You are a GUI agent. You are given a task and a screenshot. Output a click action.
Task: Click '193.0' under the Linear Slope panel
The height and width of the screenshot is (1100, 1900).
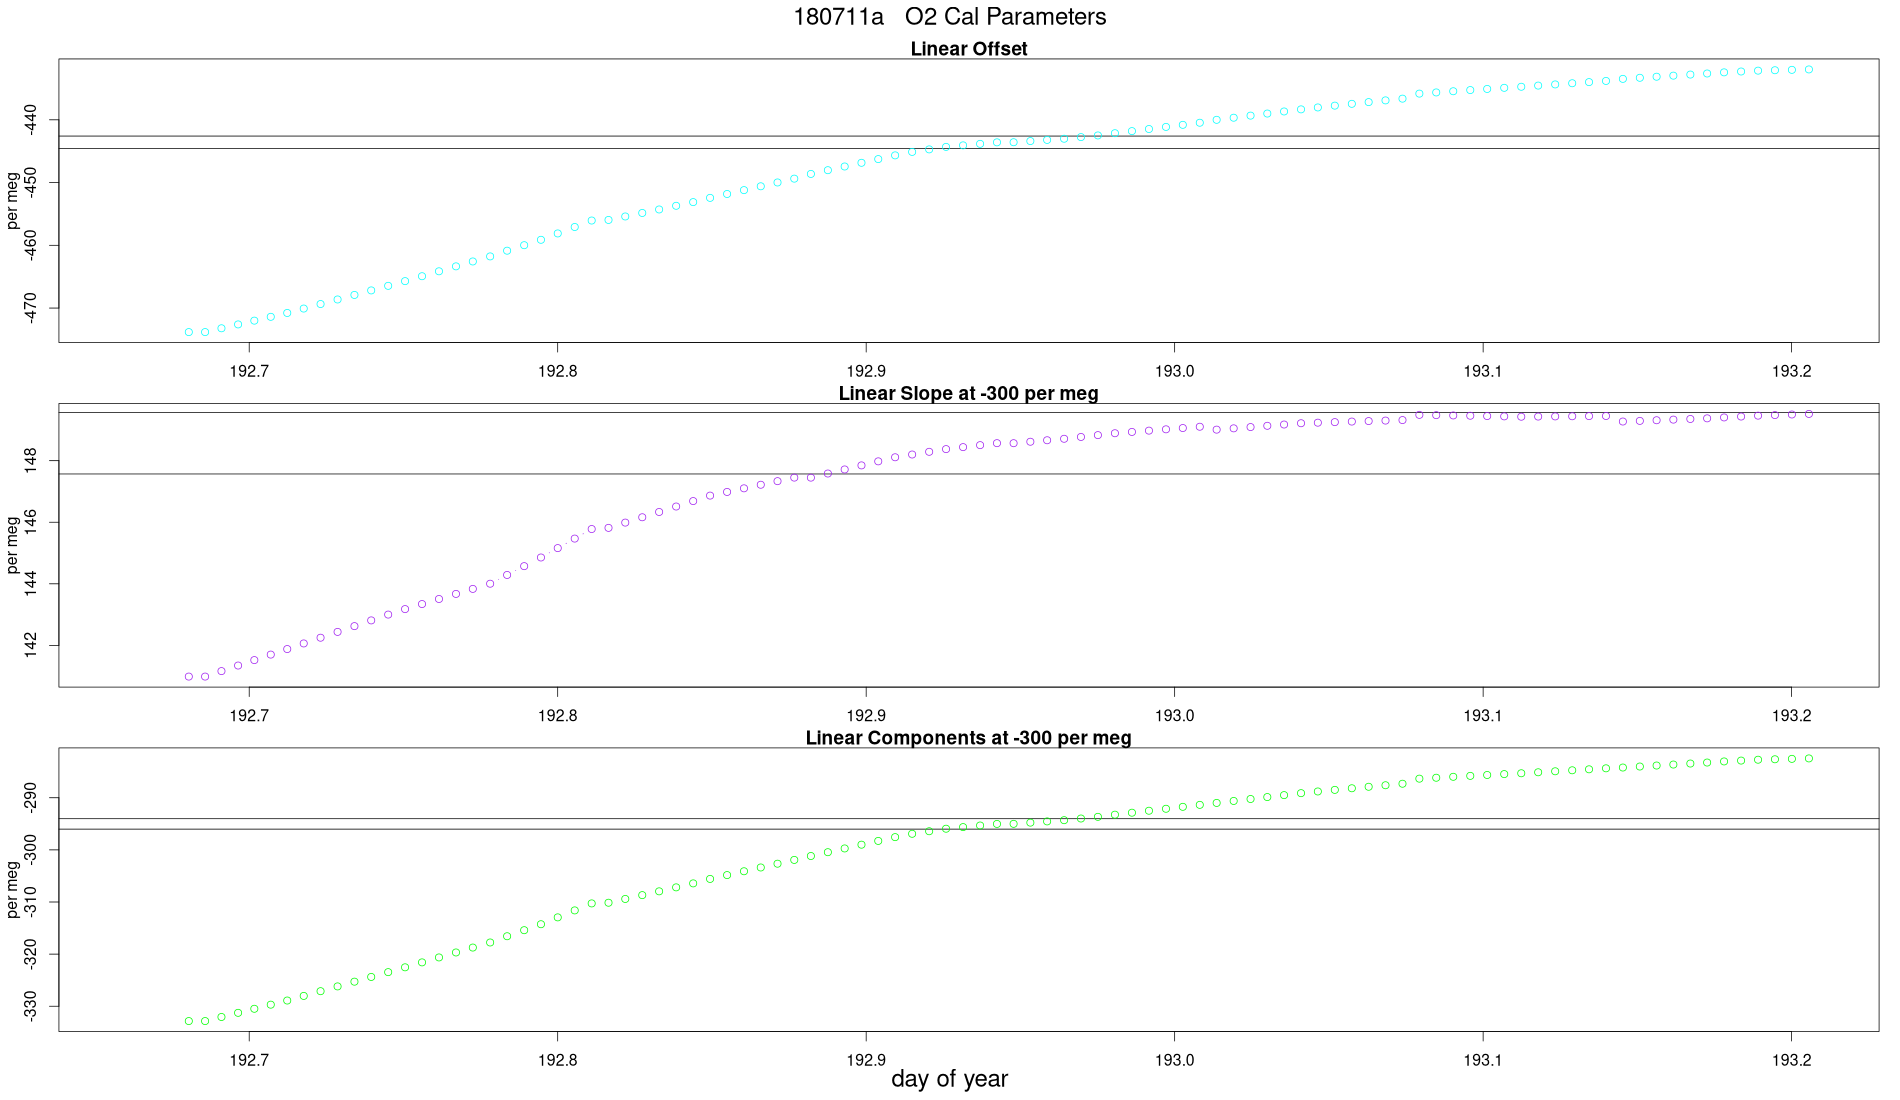click(1174, 716)
